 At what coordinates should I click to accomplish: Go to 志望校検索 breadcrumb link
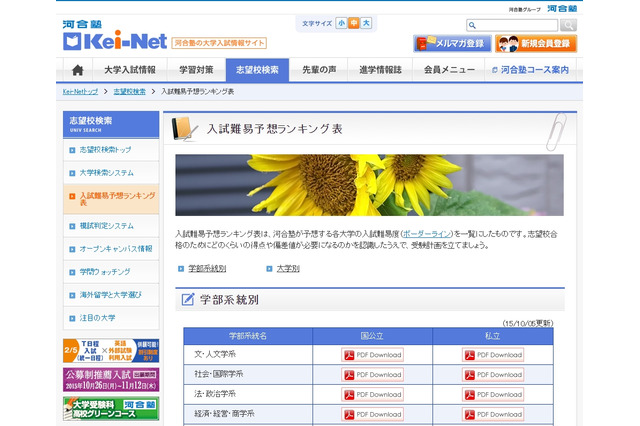(129, 92)
